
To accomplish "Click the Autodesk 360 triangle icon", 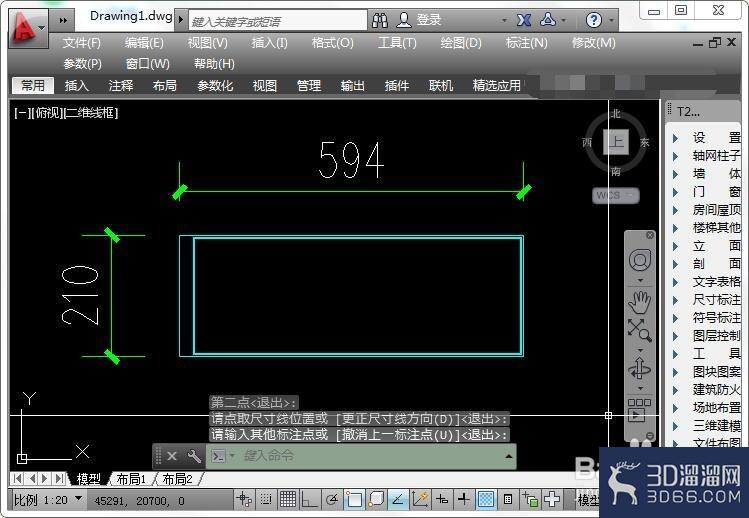I will (x=548, y=20).
